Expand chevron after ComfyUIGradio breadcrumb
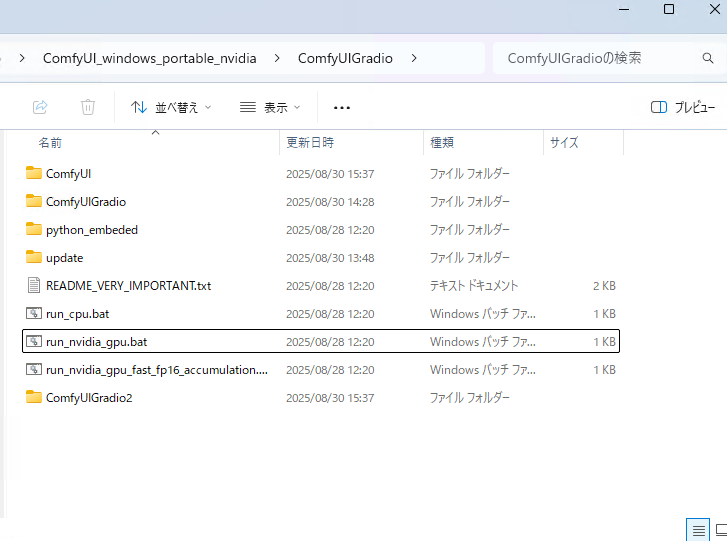This screenshot has width=727, height=541. pyautogui.click(x=414, y=58)
